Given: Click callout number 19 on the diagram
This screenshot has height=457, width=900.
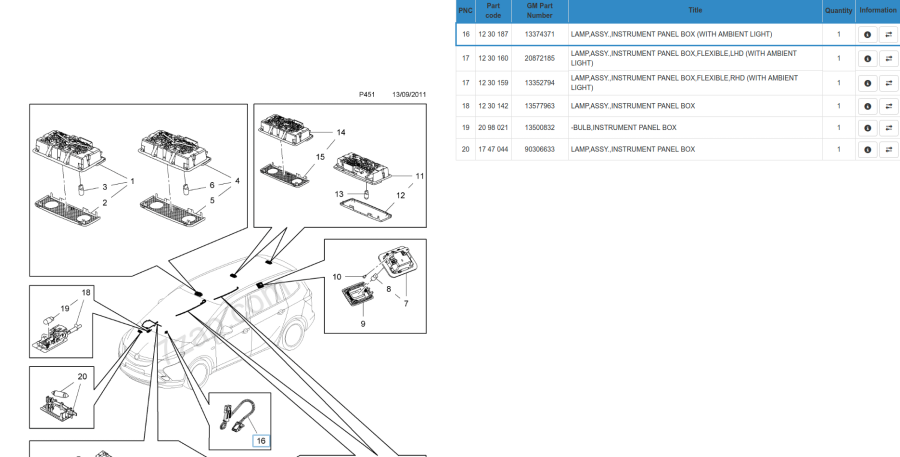Looking at the screenshot, I should click(64, 308).
